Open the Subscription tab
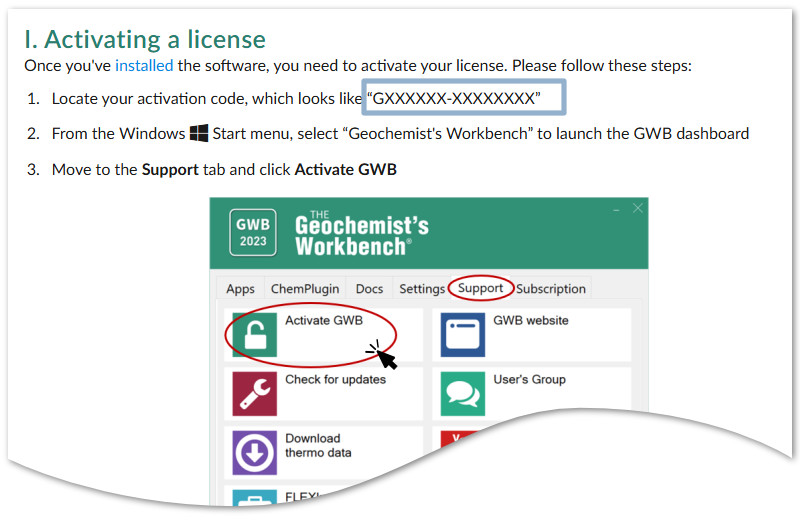The image size is (800, 524). click(551, 289)
